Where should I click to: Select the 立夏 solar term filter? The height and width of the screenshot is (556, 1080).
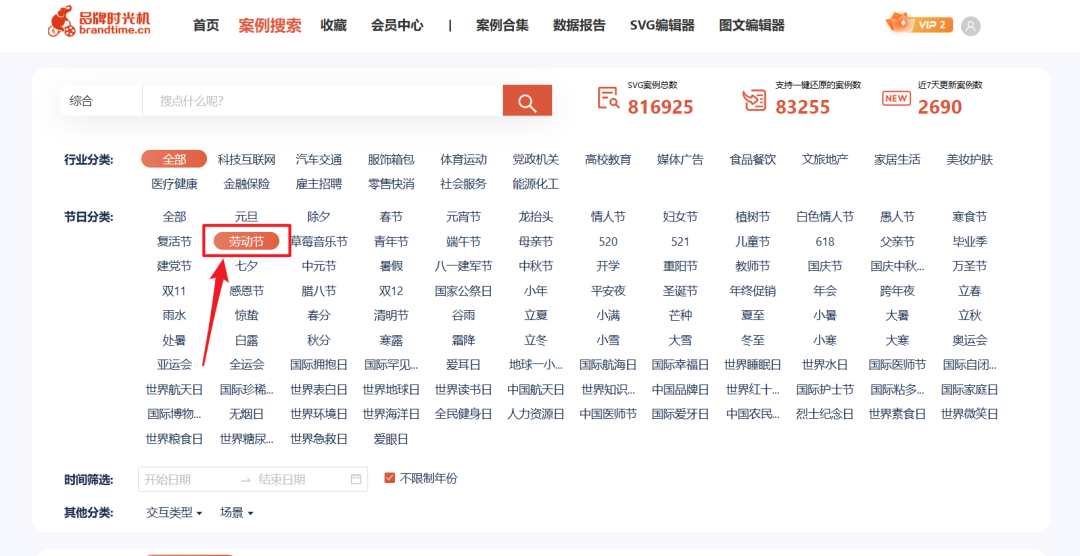(x=536, y=316)
